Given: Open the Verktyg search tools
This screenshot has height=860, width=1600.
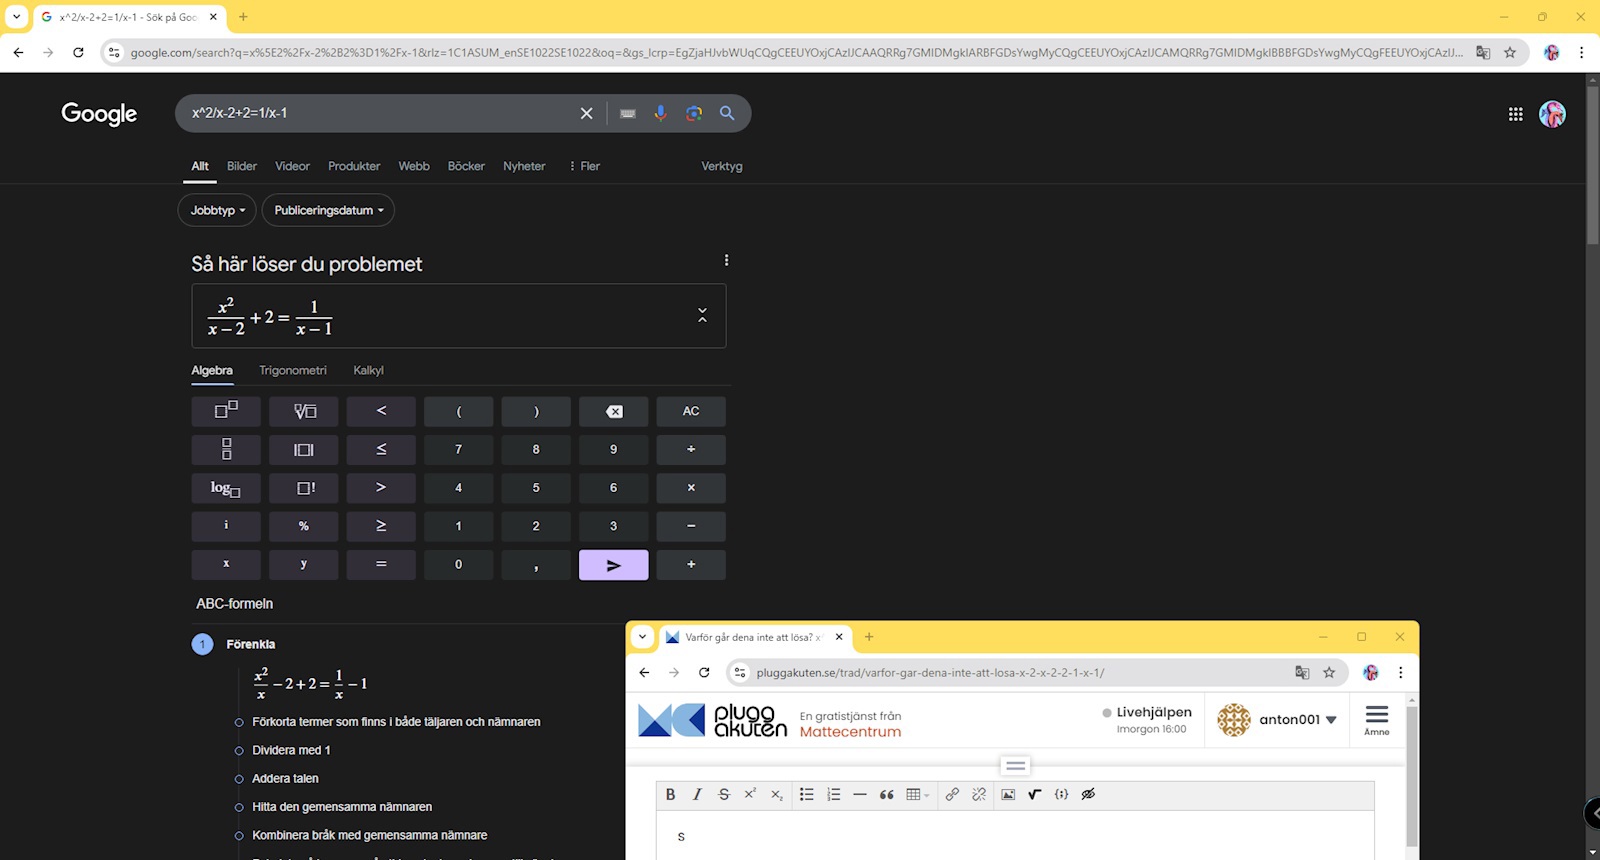Looking at the screenshot, I should (x=721, y=166).
